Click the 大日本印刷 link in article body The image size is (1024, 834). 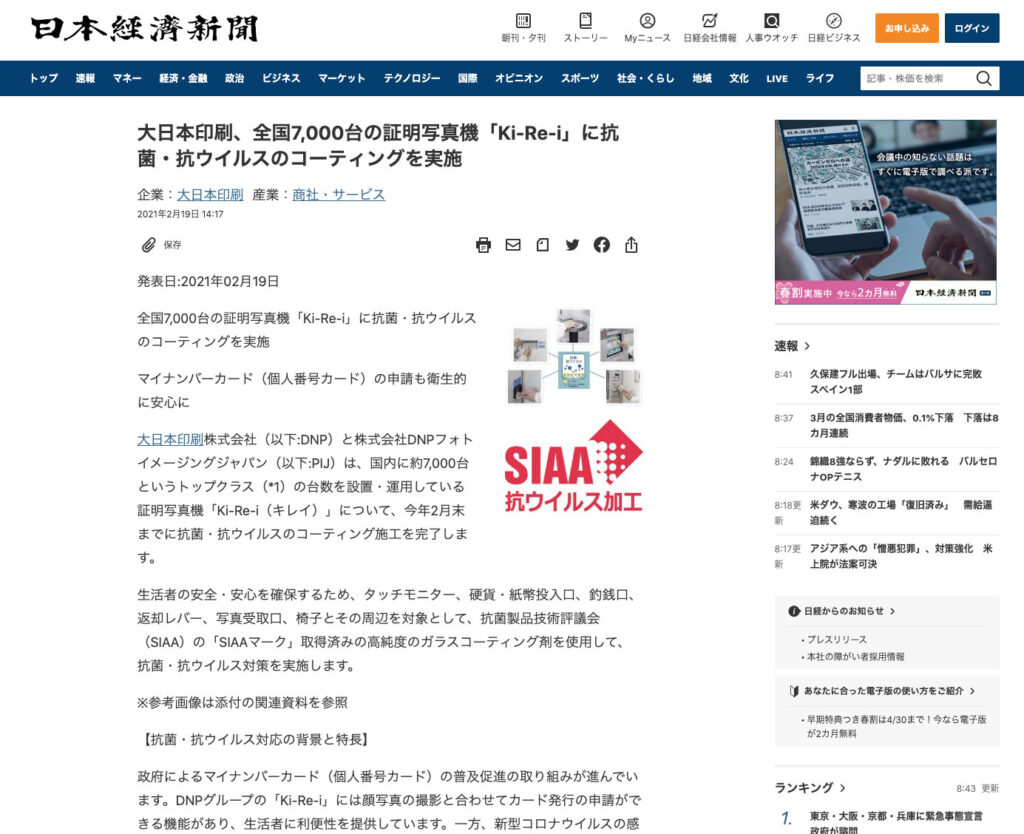point(170,440)
